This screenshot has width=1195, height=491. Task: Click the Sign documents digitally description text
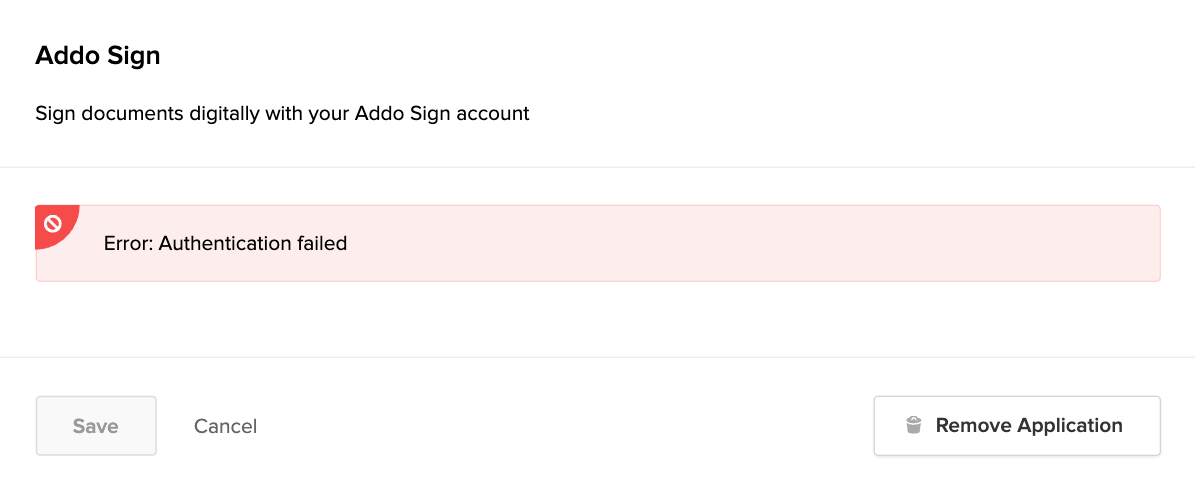pos(282,113)
